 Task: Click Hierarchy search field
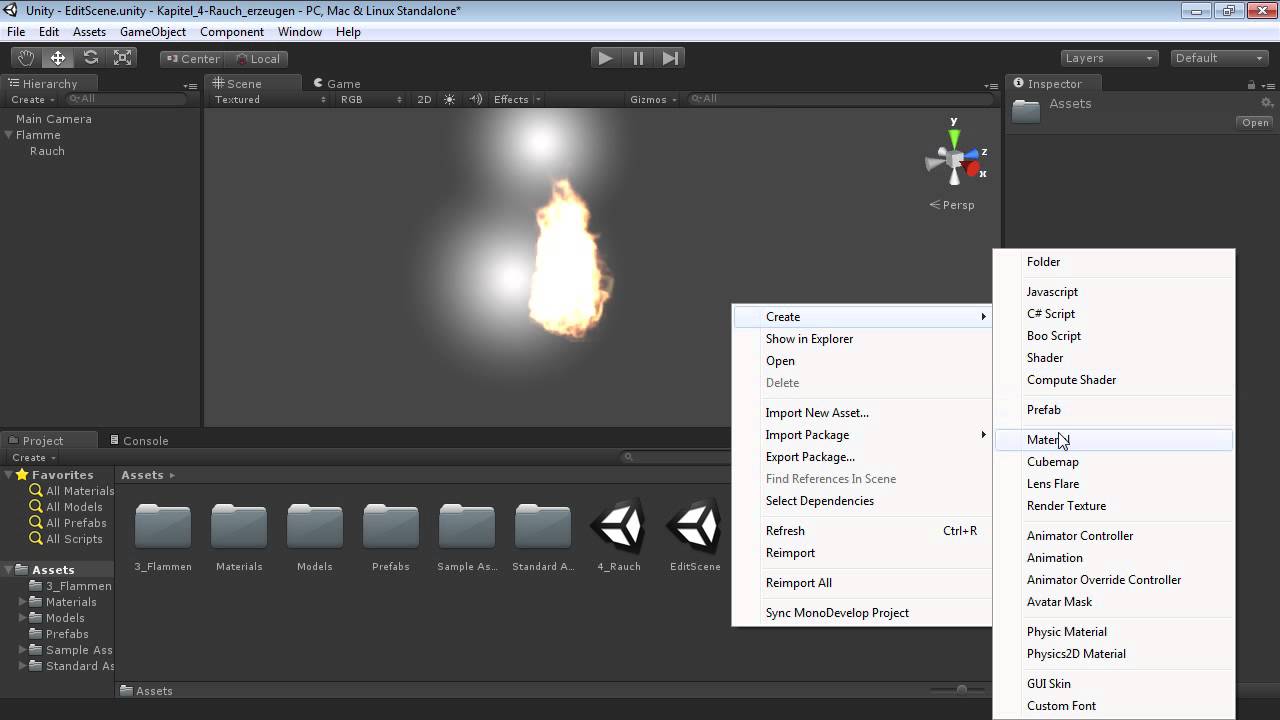point(125,99)
